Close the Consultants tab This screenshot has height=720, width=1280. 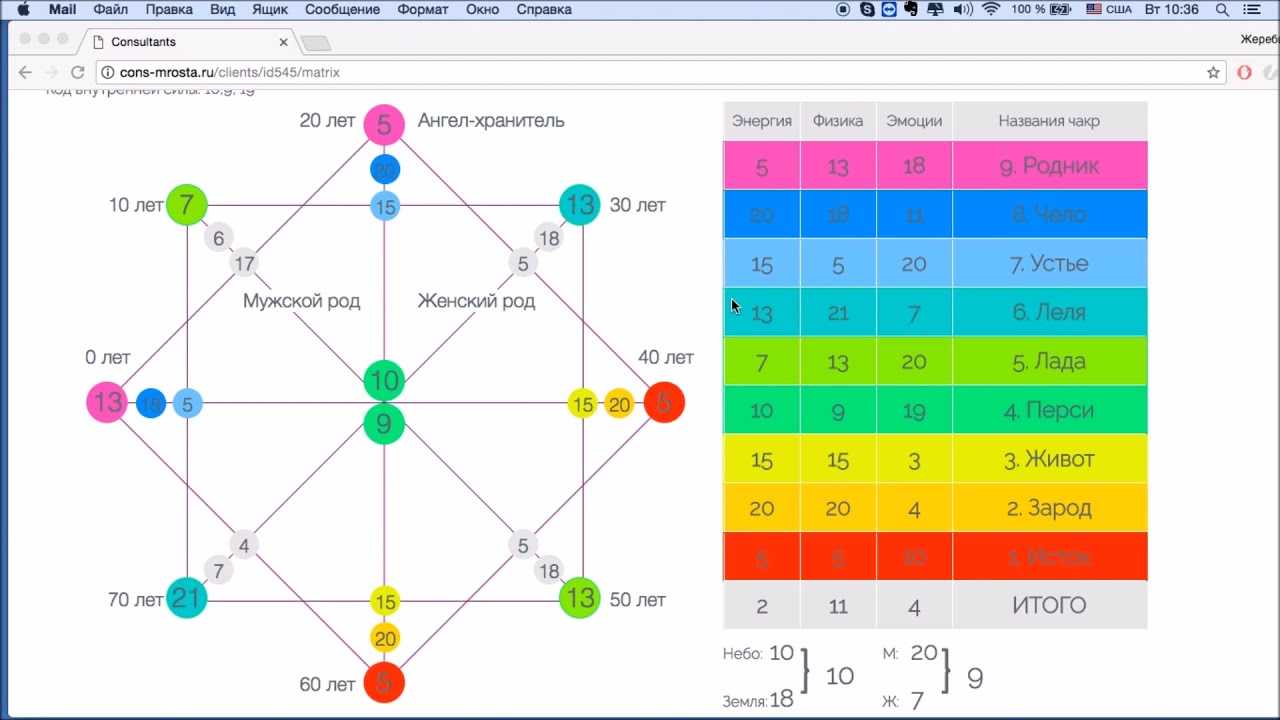pos(283,42)
